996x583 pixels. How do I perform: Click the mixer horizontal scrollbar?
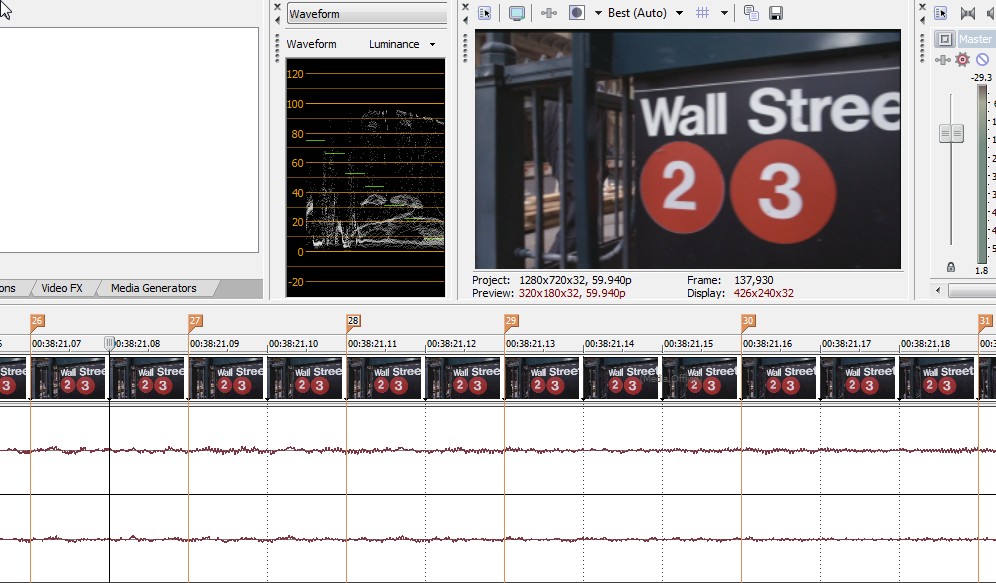(972, 290)
